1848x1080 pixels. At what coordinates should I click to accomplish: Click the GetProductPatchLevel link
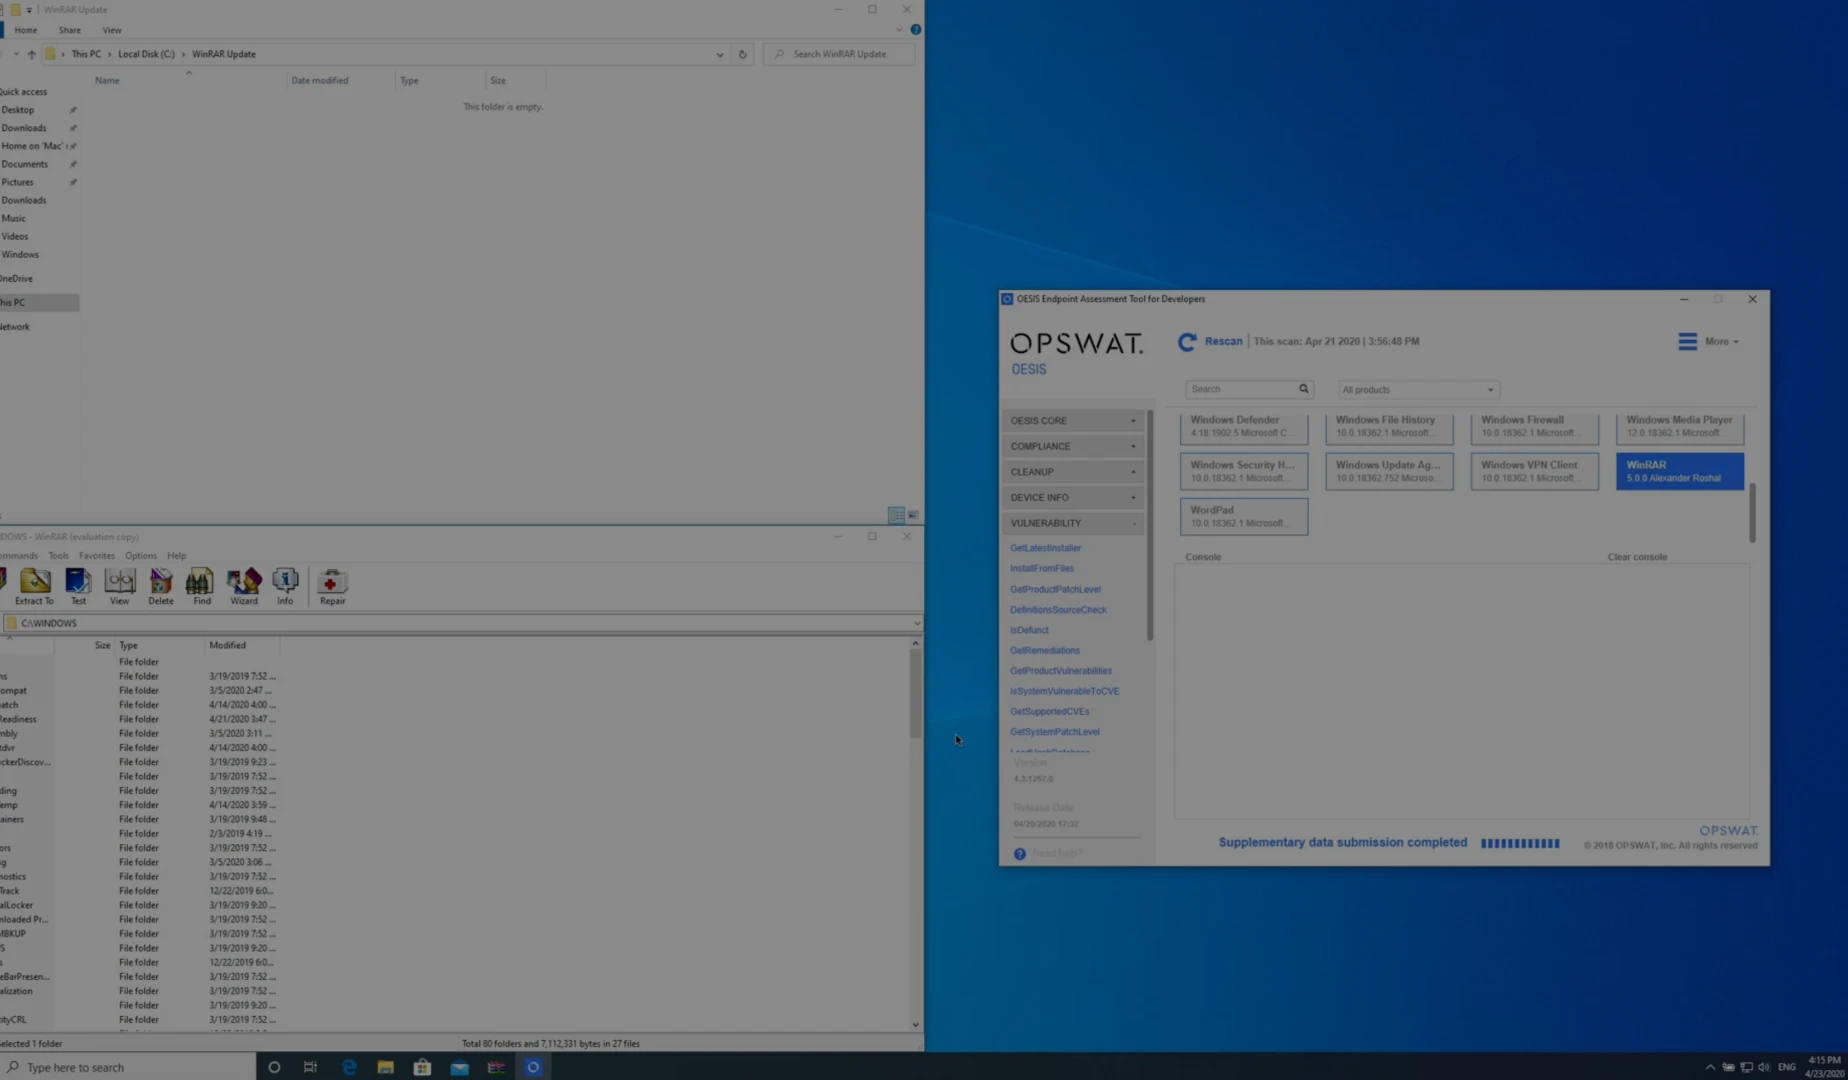[1055, 589]
